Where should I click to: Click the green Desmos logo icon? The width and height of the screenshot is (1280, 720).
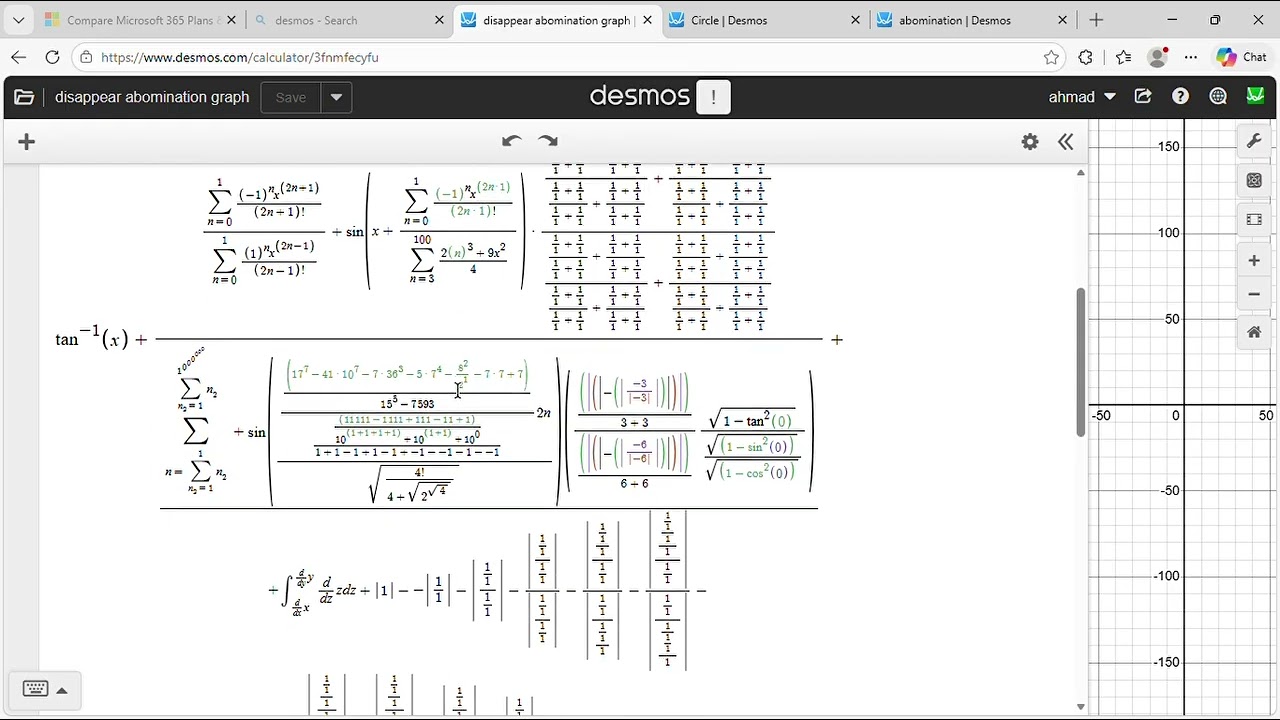click(x=1255, y=97)
